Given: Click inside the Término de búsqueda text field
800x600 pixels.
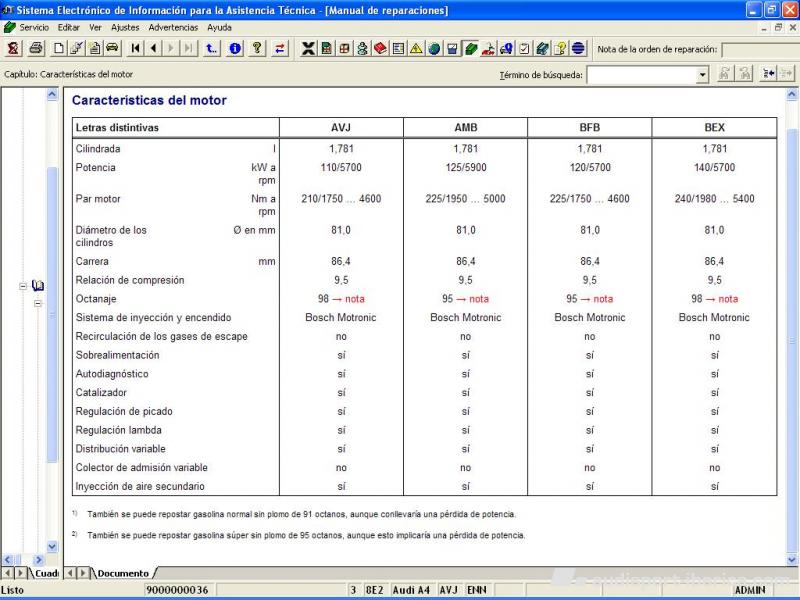Looking at the screenshot, I should [x=642, y=75].
